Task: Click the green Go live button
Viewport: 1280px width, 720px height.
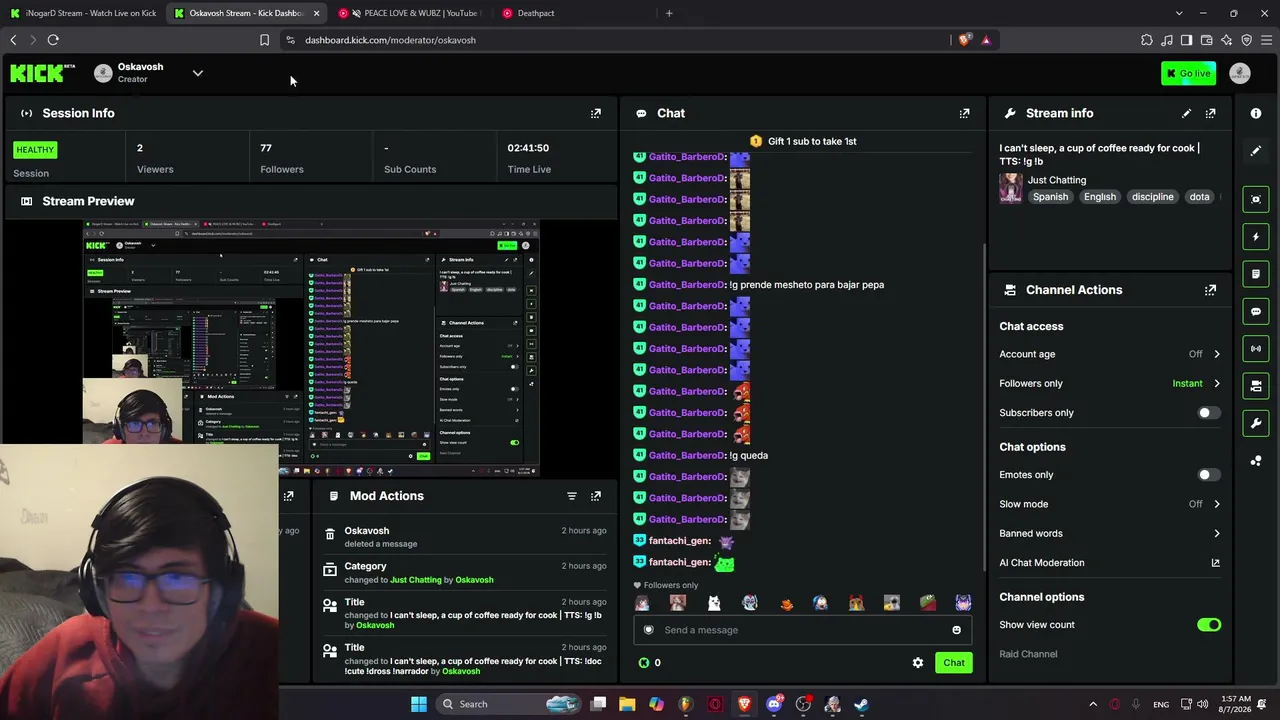Action: [x=1188, y=73]
